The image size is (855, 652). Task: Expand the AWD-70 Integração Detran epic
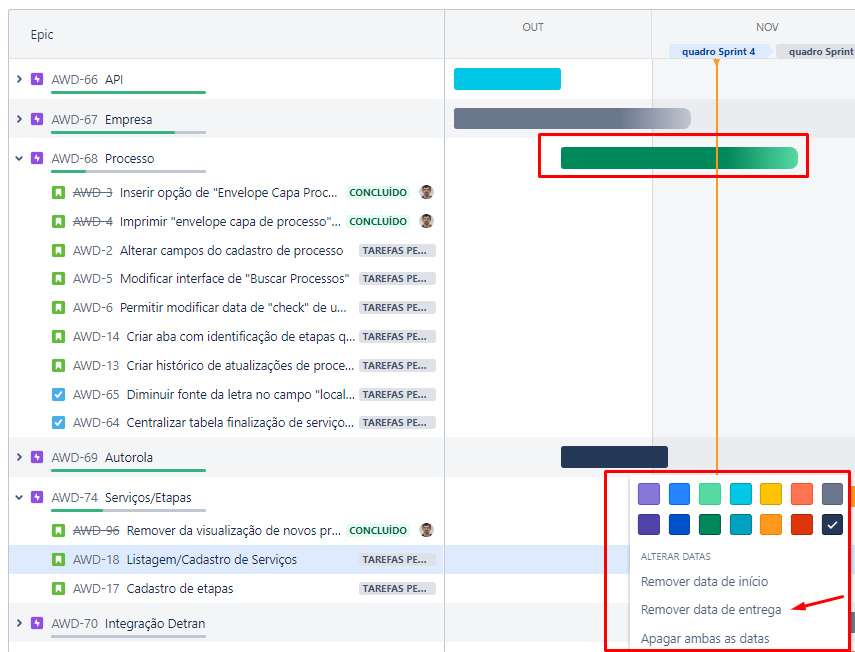(x=19, y=623)
